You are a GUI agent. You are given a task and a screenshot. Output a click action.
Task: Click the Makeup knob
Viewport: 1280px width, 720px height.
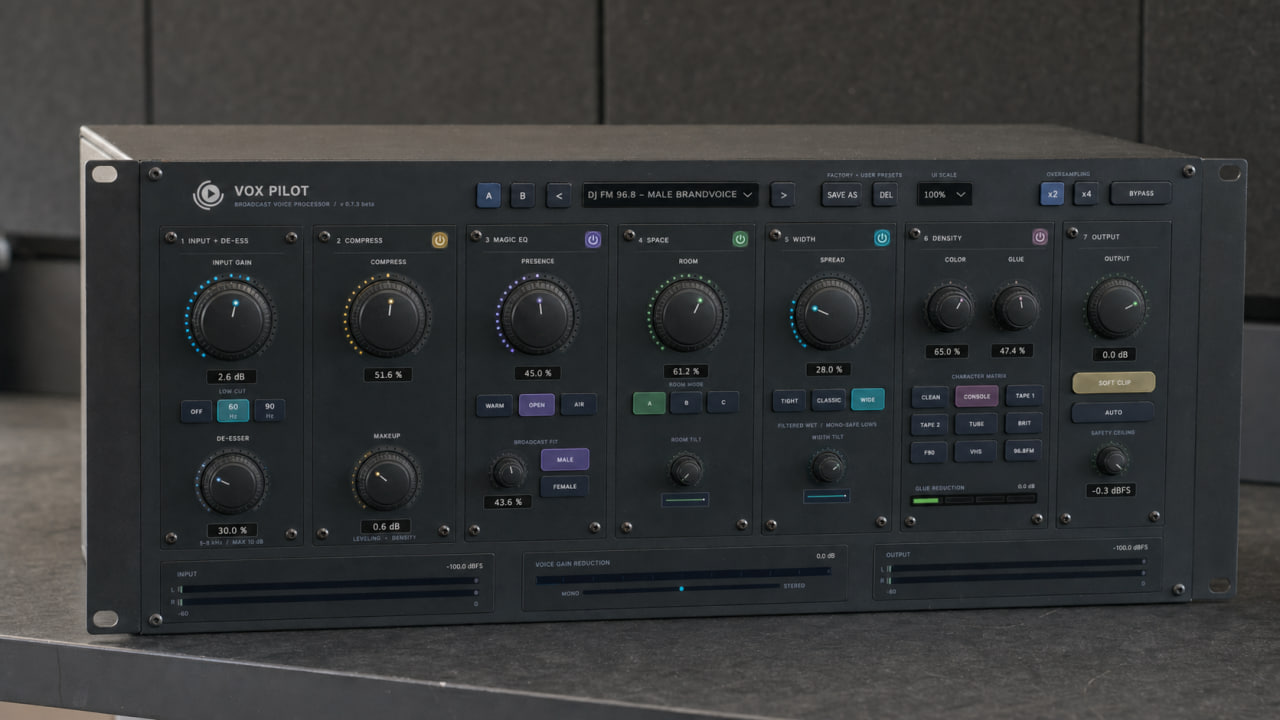[386, 479]
